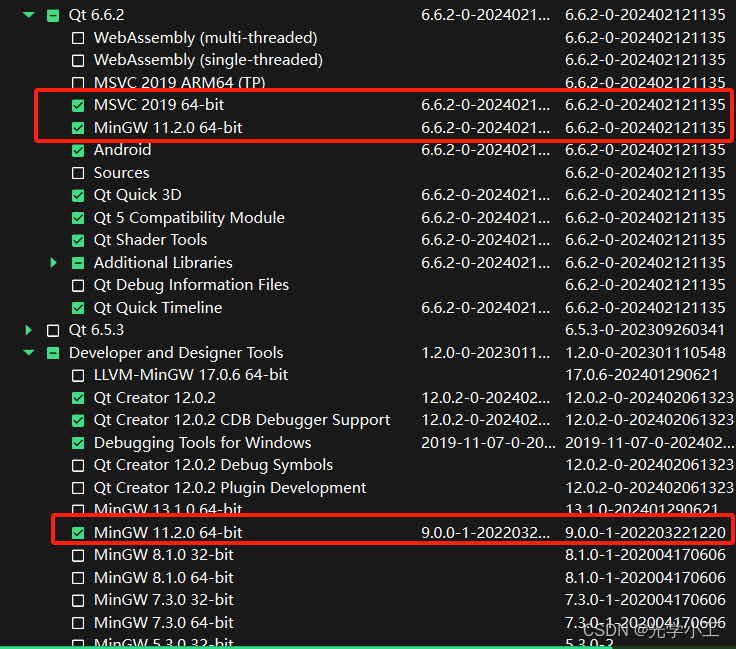Click version '9.0.0-1-202203221220' cell
Viewport: 736px width, 649px height.
coord(645,533)
